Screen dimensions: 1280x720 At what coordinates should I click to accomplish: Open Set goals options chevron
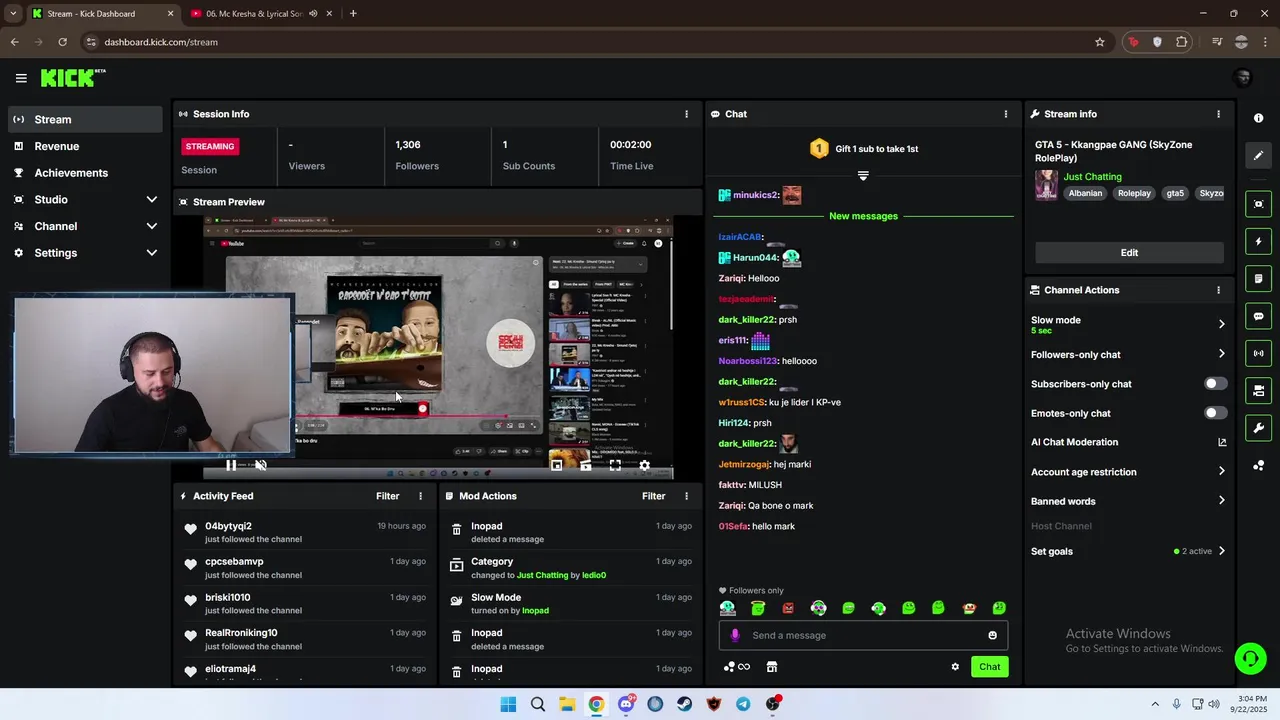click(x=1221, y=551)
